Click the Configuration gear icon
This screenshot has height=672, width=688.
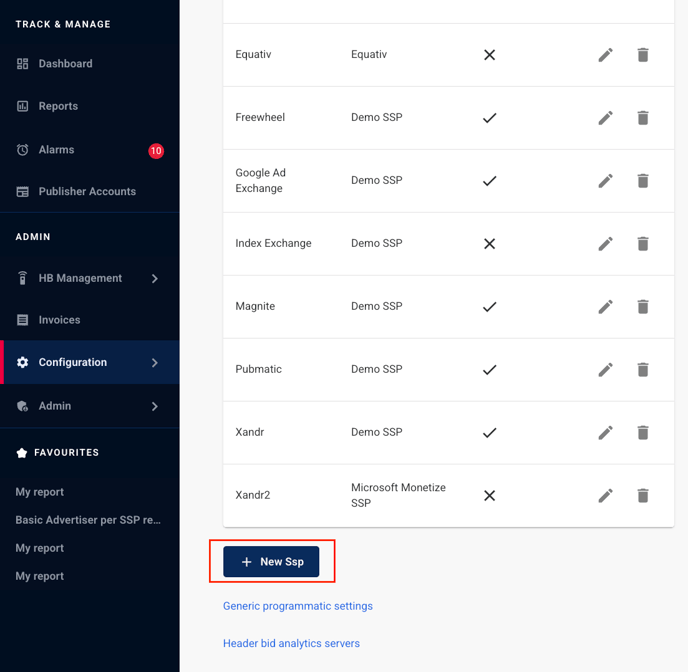(22, 362)
